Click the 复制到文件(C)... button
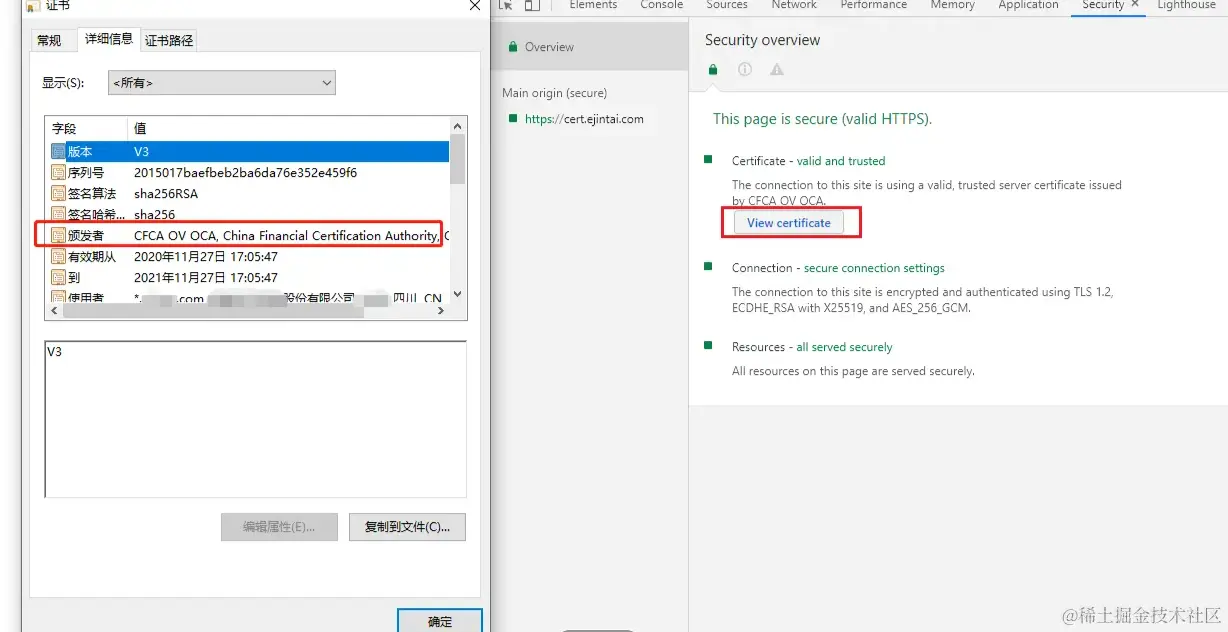 pyautogui.click(x=407, y=527)
